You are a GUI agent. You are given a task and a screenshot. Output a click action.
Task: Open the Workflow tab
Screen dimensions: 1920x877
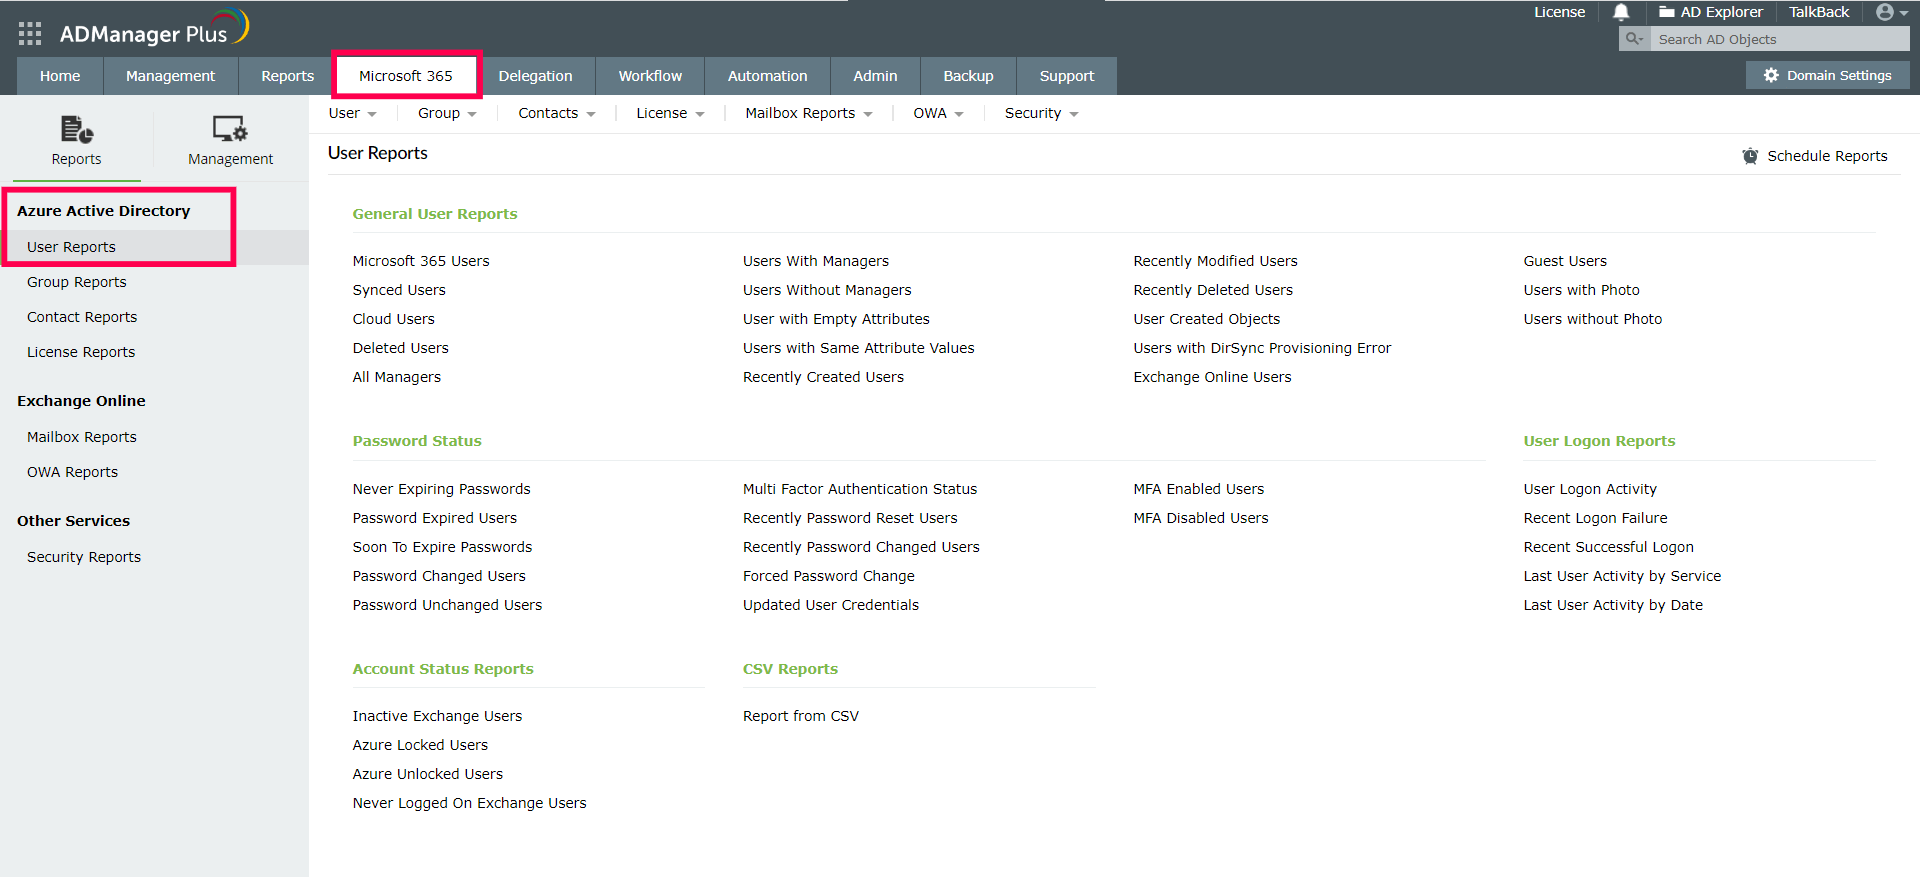coord(650,76)
